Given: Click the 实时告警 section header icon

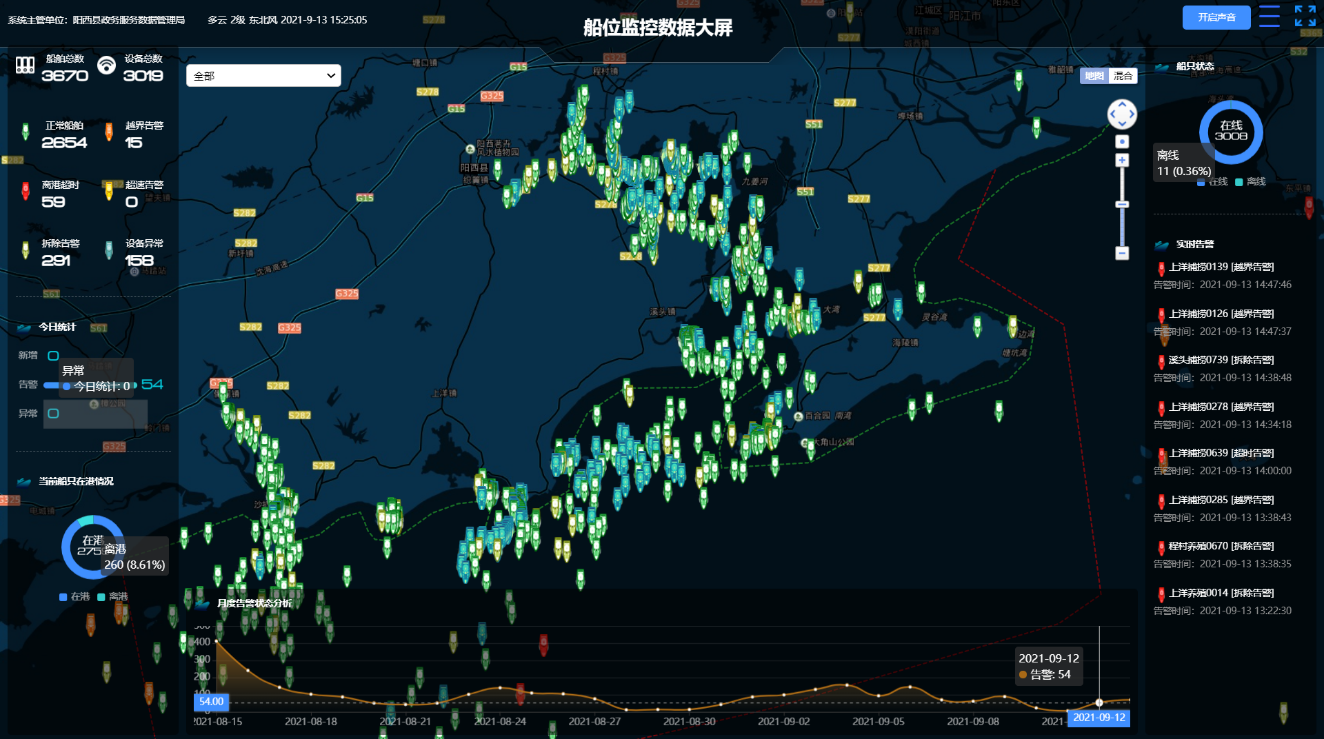Looking at the screenshot, I should click(1162, 244).
